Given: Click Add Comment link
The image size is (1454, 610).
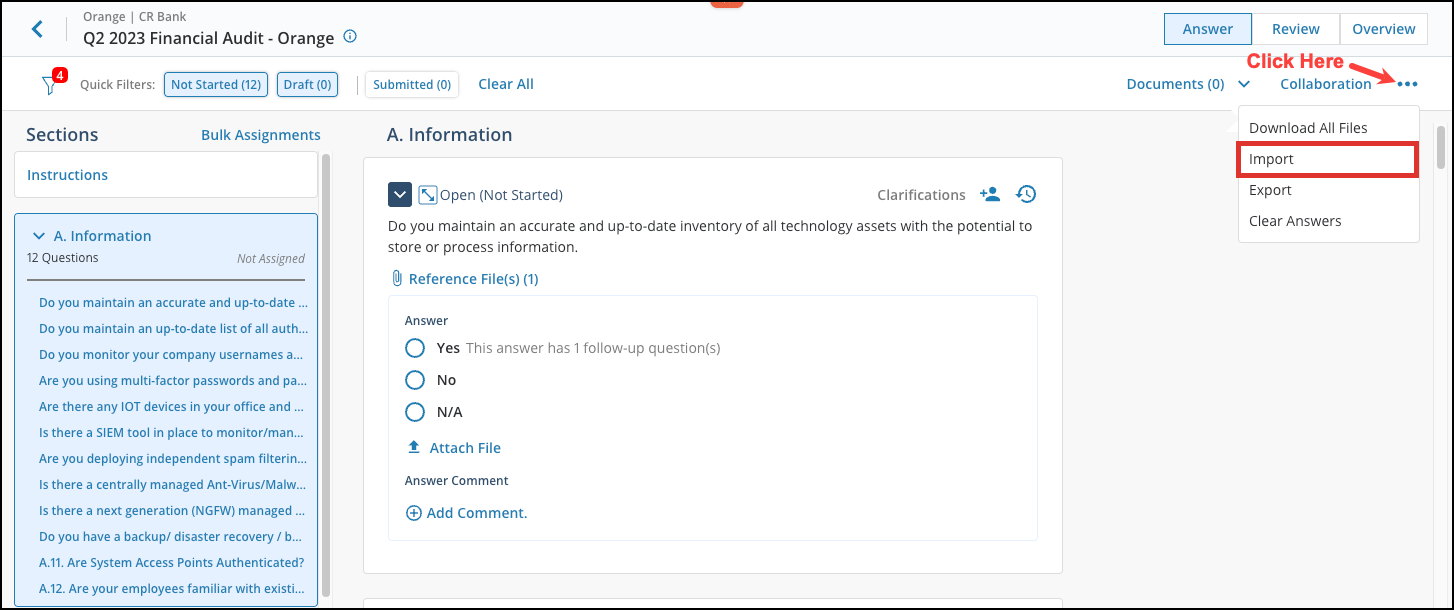Looking at the screenshot, I should [477, 513].
